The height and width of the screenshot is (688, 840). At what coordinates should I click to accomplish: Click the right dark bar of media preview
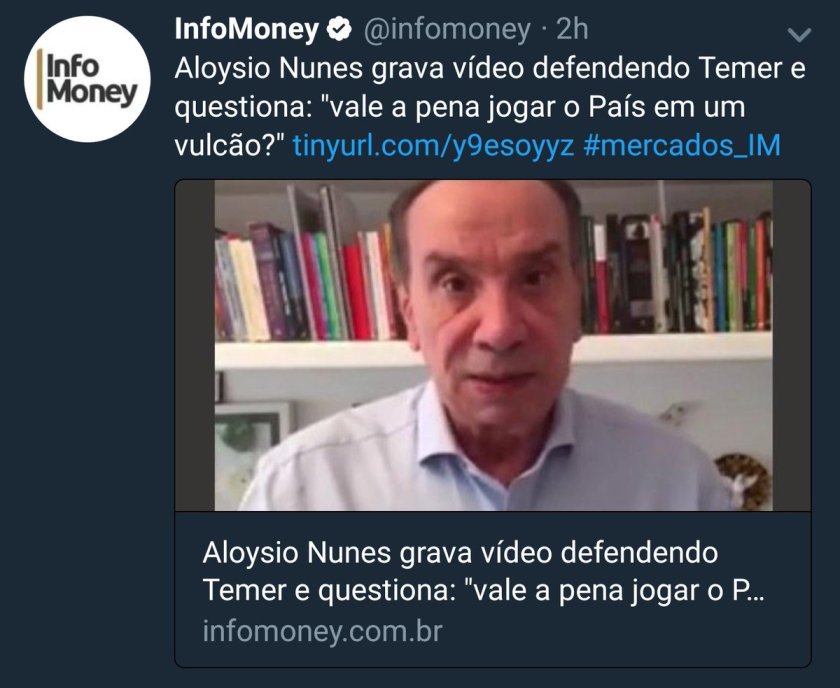coord(791,346)
